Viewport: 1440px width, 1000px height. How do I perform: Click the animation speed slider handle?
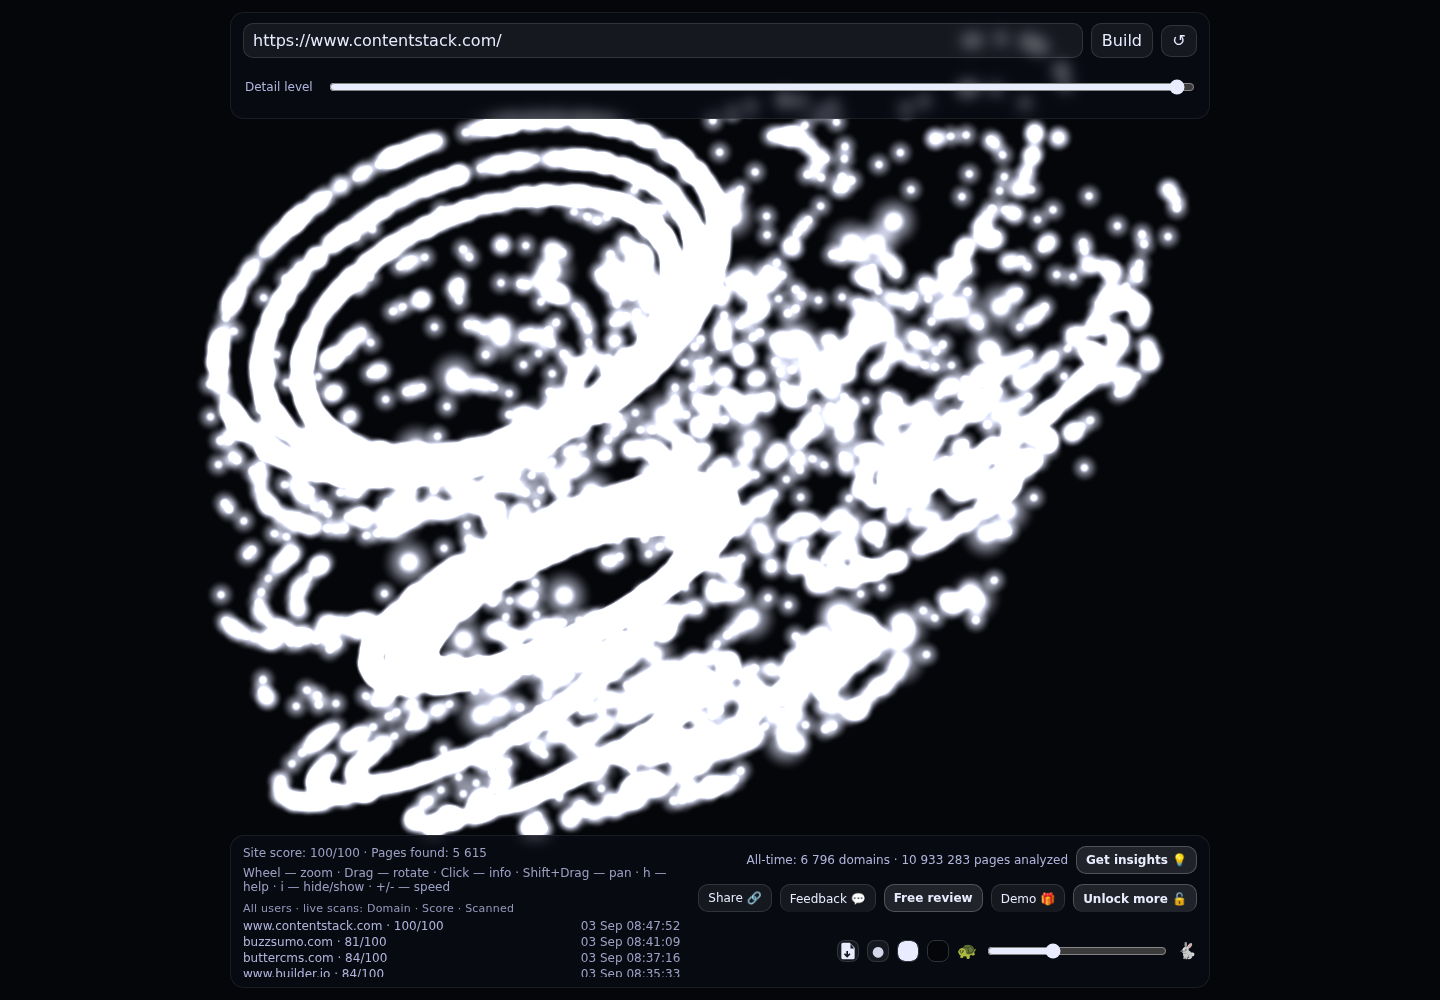(1053, 951)
